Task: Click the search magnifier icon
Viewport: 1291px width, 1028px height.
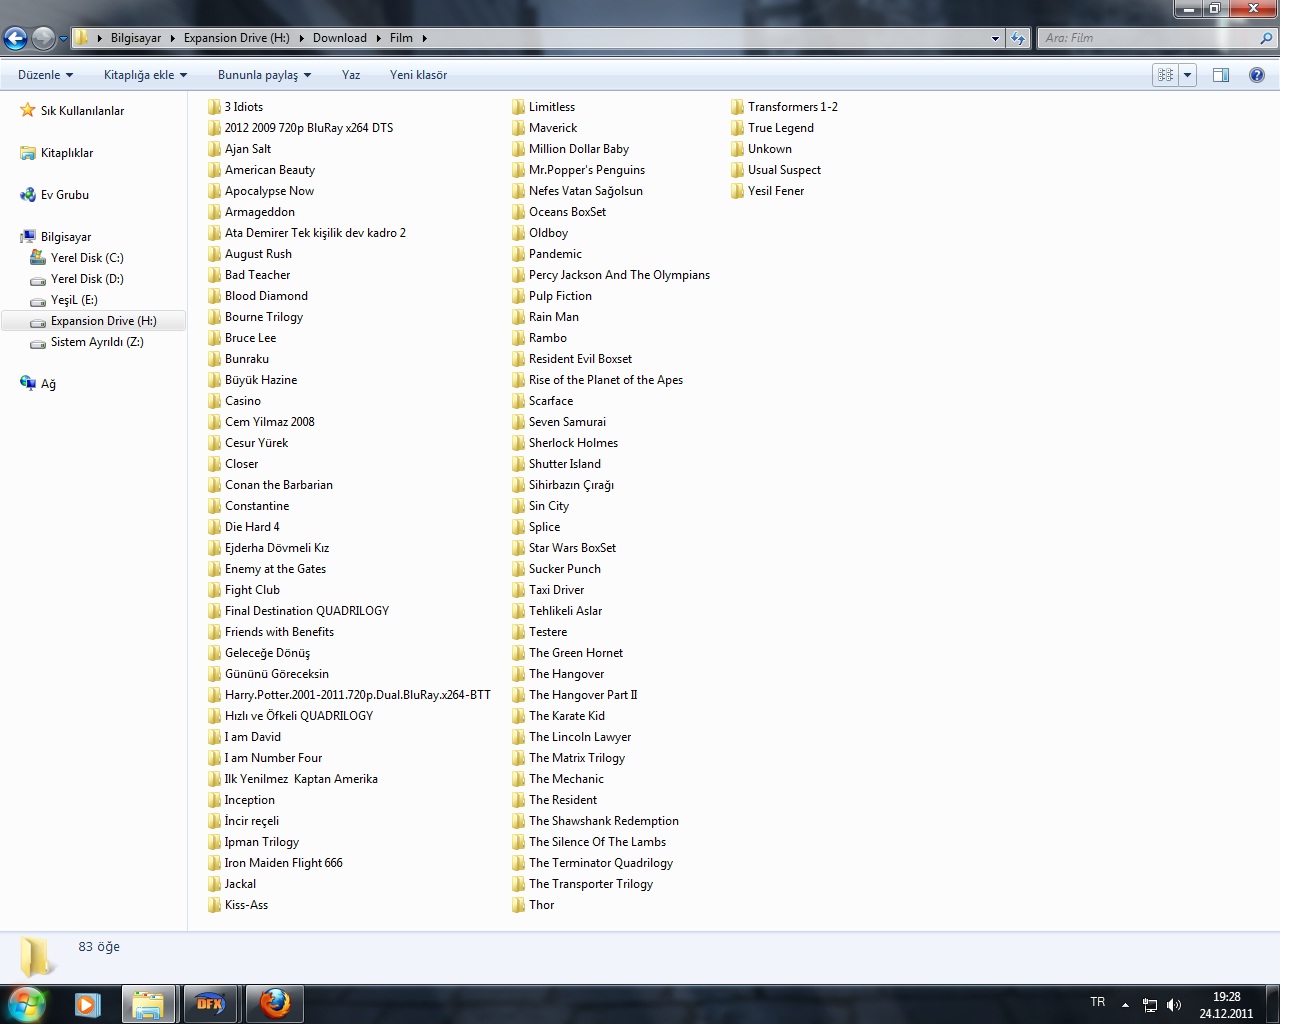Action: 1267,38
